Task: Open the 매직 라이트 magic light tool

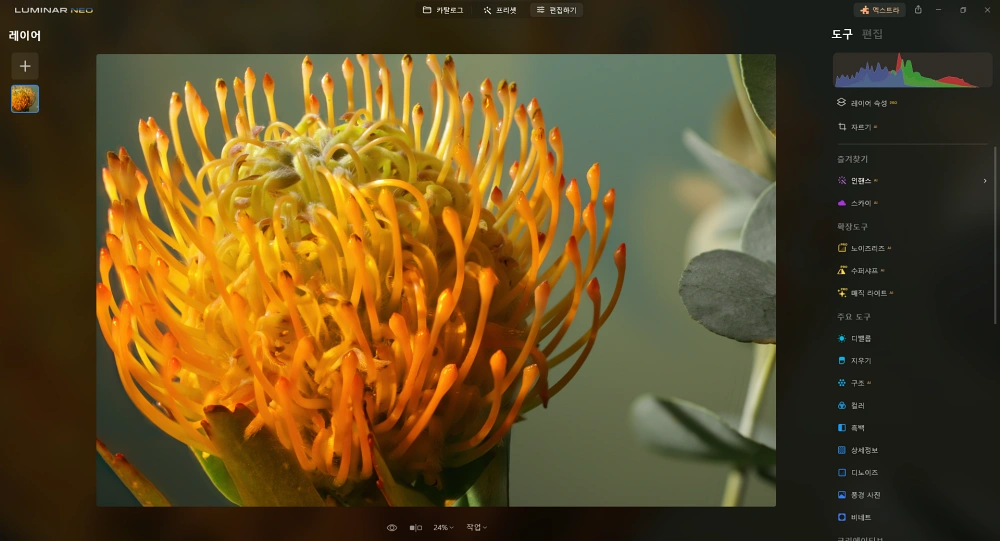Action: pos(865,293)
